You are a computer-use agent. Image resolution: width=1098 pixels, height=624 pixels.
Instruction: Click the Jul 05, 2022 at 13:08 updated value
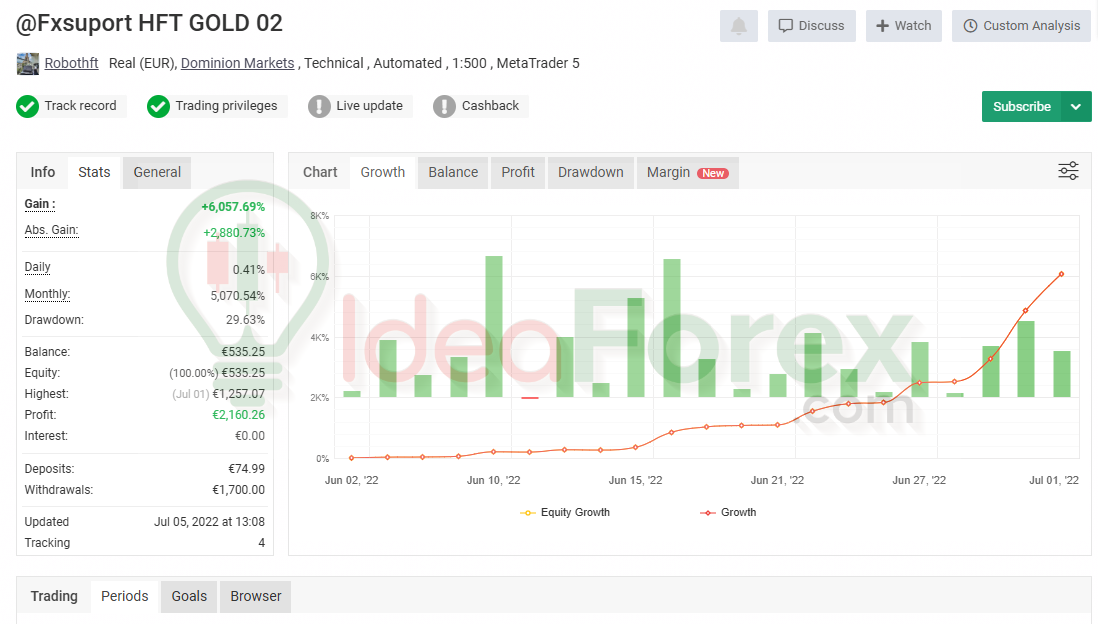pos(209,522)
